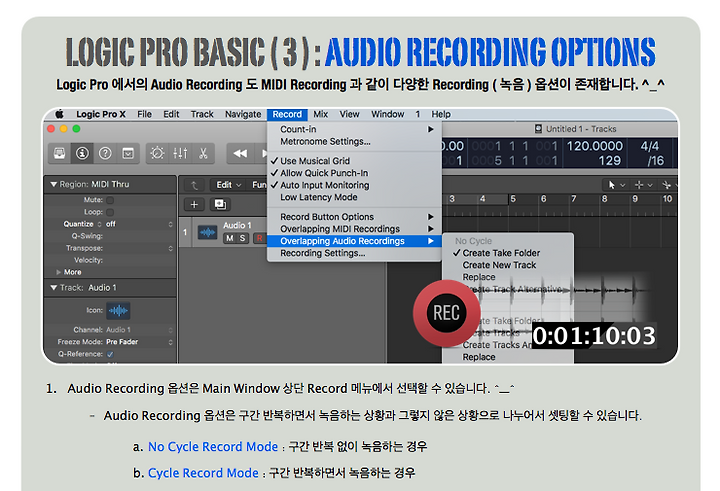Choose Recording Settings… item
This screenshot has height=491, width=720.
pos(354,253)
